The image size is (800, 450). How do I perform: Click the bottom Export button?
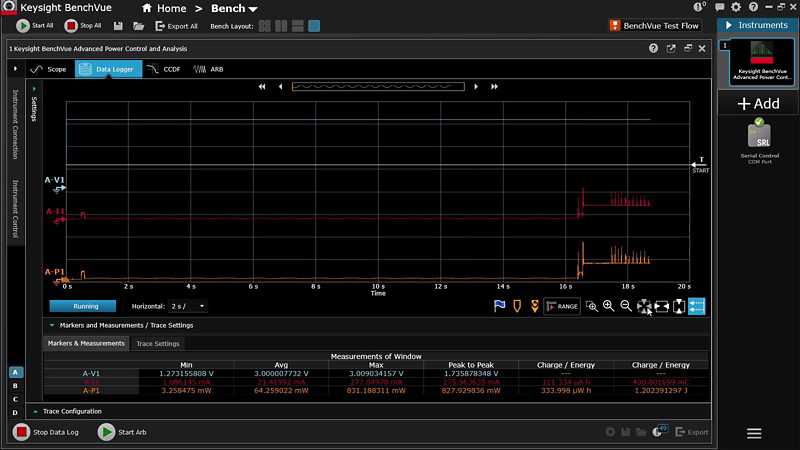click(692, 432)
